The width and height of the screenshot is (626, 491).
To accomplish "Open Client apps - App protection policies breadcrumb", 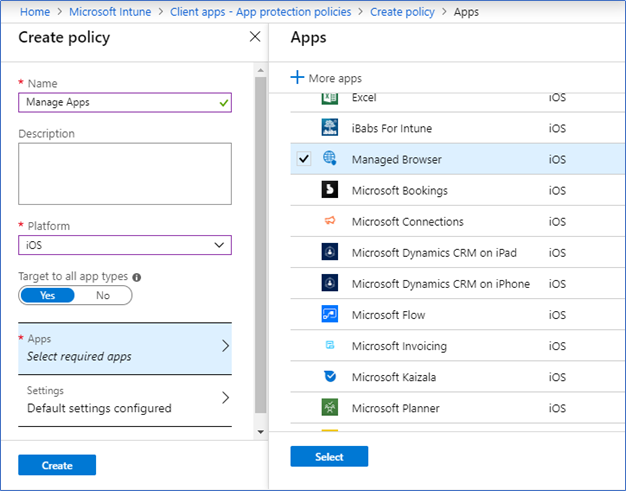I will point(261,12).
